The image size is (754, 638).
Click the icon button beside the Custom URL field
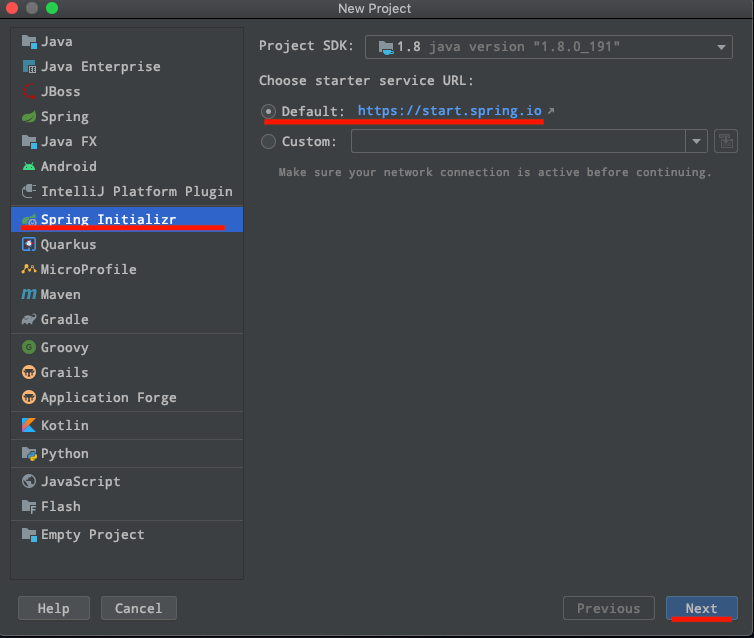click(726, 141)
